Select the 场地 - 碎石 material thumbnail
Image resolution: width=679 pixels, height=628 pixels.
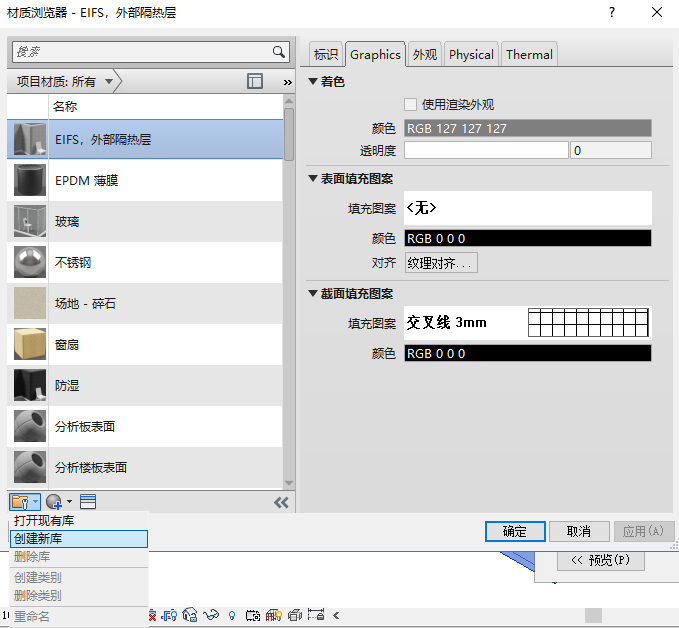pos(29,303)
